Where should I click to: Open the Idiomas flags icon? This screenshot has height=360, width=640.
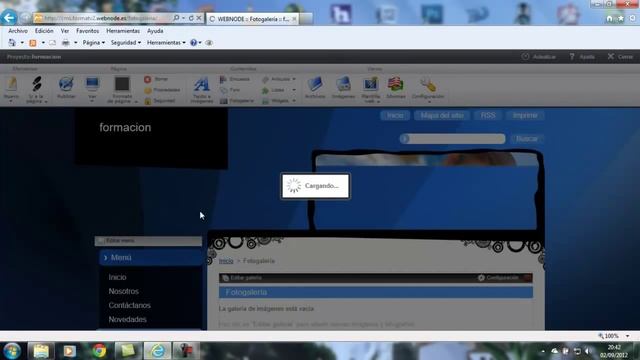tap(396, 84)
